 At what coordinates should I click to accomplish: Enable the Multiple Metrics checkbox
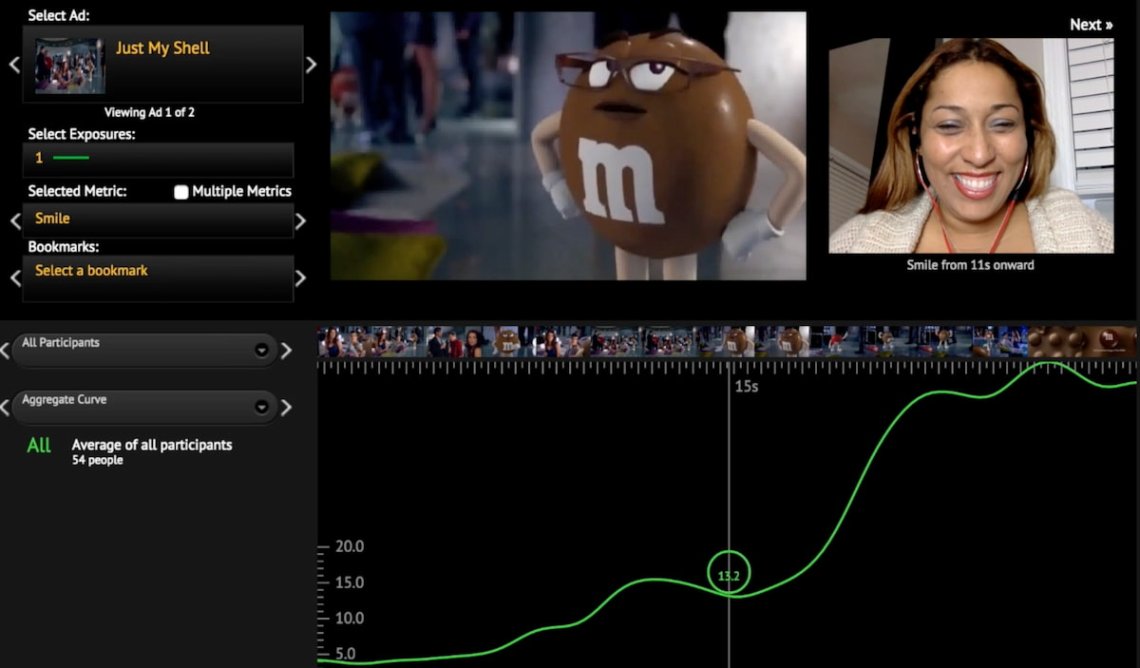pos(181,192)
